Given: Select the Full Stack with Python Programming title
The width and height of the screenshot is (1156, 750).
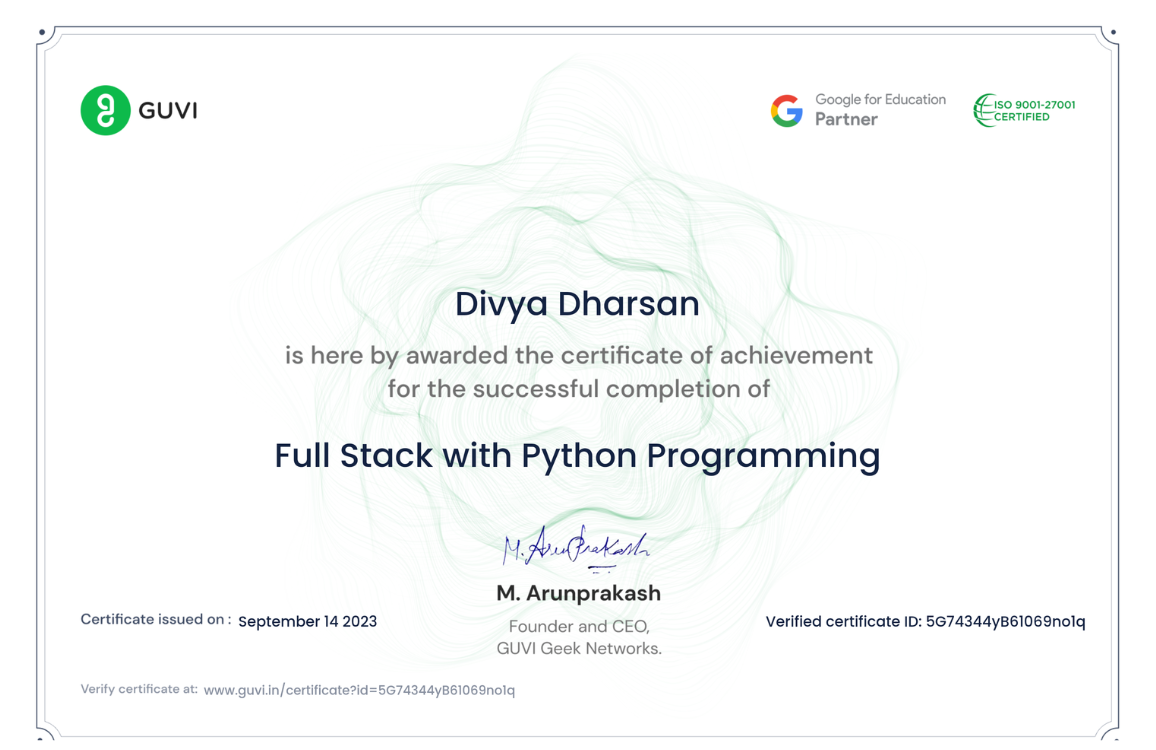Looking at the screenshot, I should [577, 456].
